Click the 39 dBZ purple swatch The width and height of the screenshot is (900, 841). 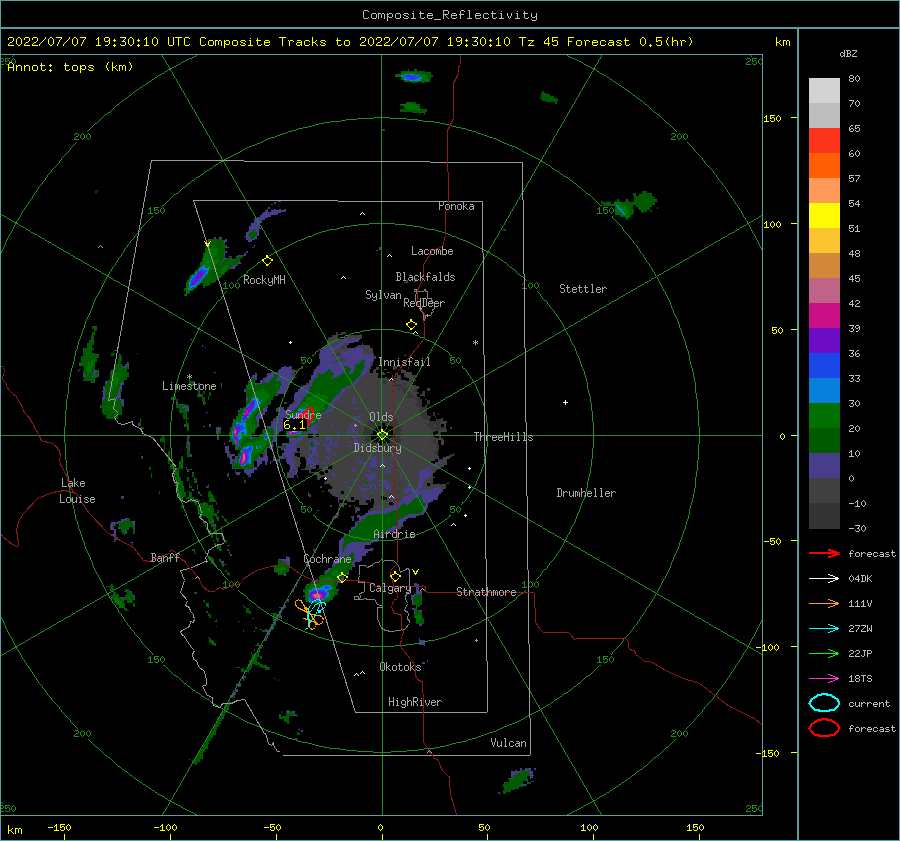tap(824, 340)
